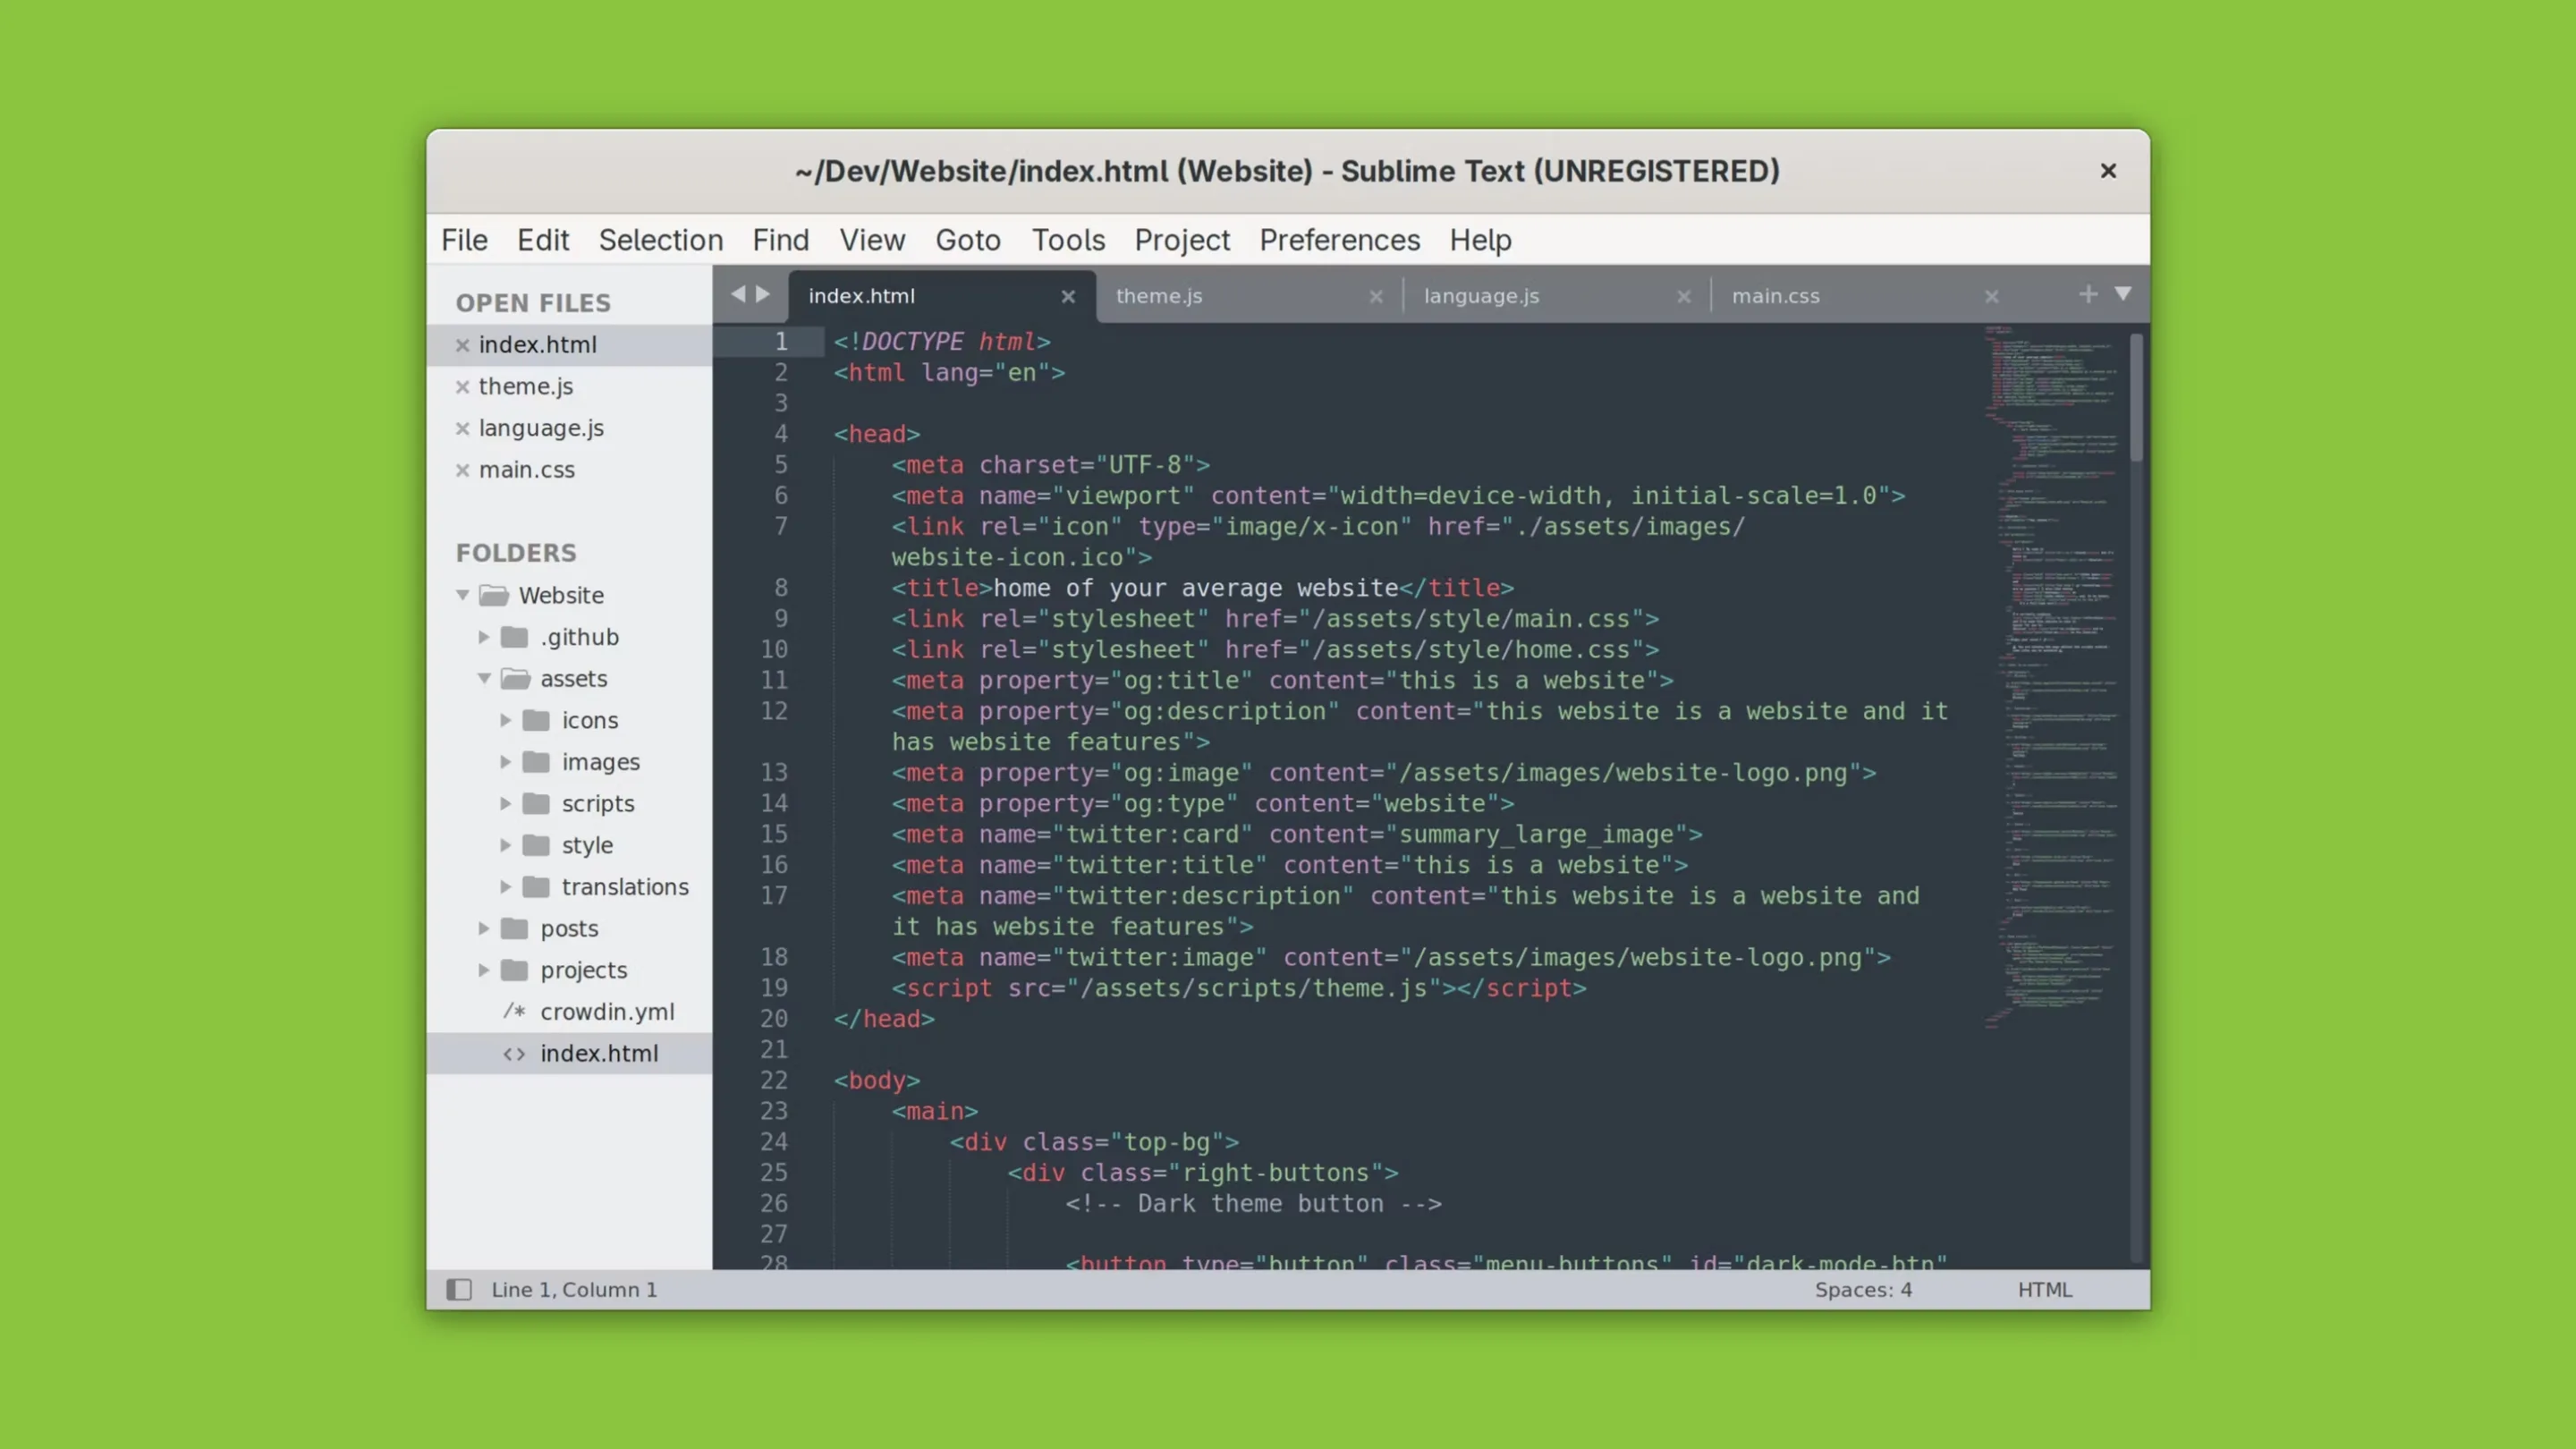The image size is (2576, 1449).
Task: Close language.js from the Open Files list
Action: [464, 428]
